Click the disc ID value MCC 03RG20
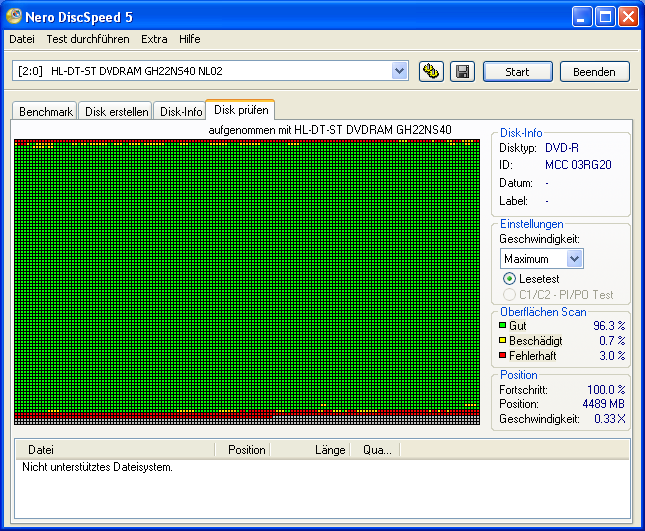 (578, 165)
